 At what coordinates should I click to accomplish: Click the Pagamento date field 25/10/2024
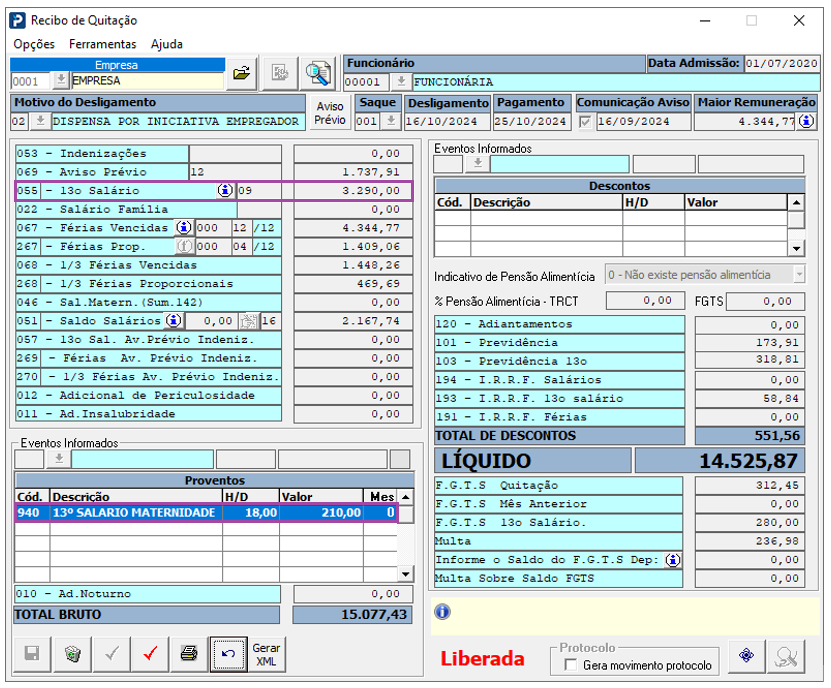click(532, 121)
